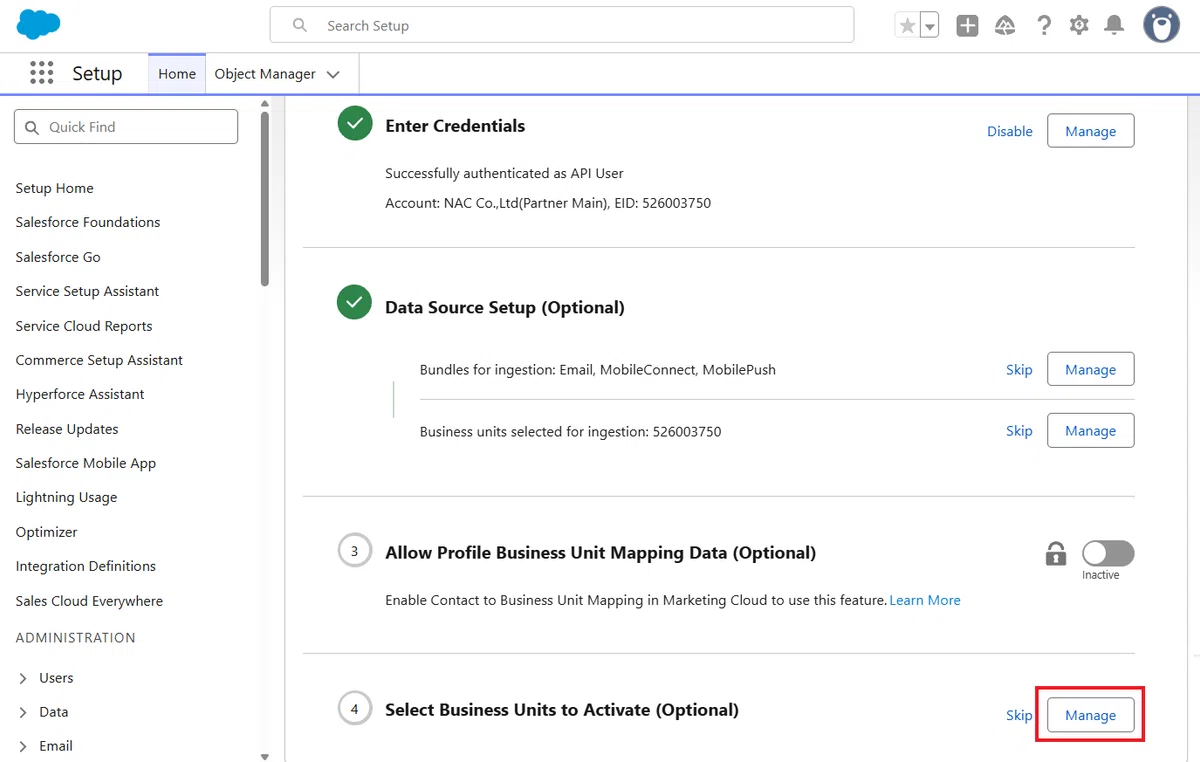Open Release Updates in sidebar
This screenshot has height=762, width=1200.
pos(67,429)
